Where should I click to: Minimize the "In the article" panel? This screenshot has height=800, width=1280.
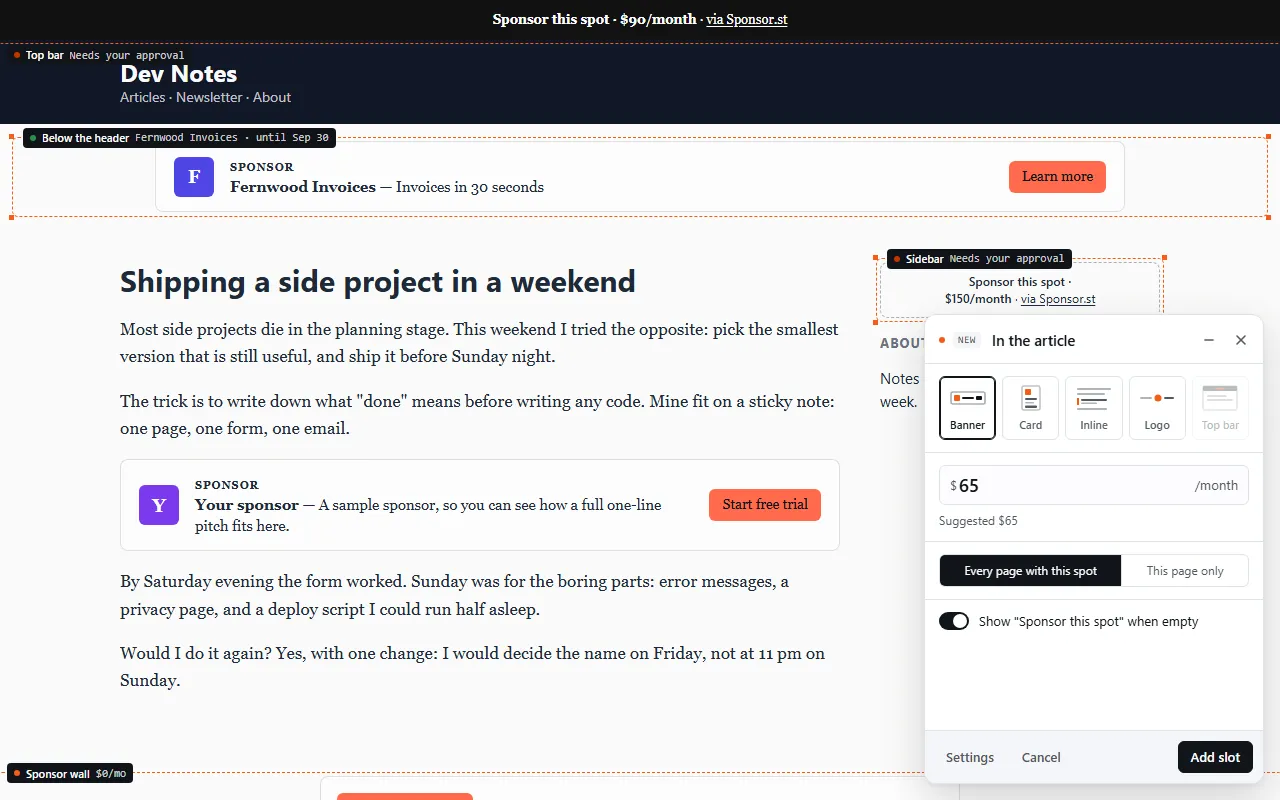coord(1209,340)
